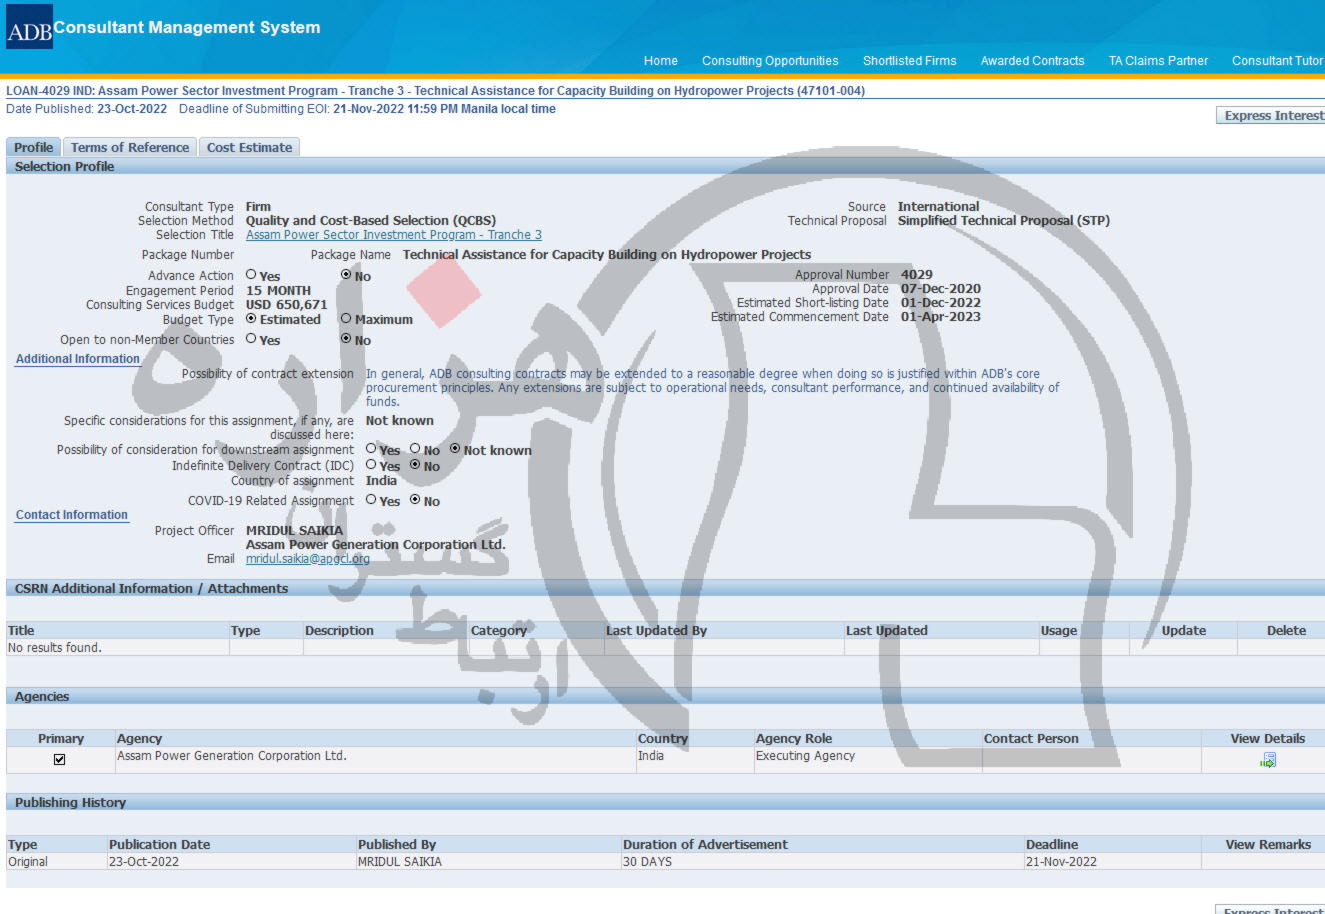The width and height of the screenshot is (1325, 914).
Task: Select Yes for Open to non-Member Countries
Action: pos(251,339)
